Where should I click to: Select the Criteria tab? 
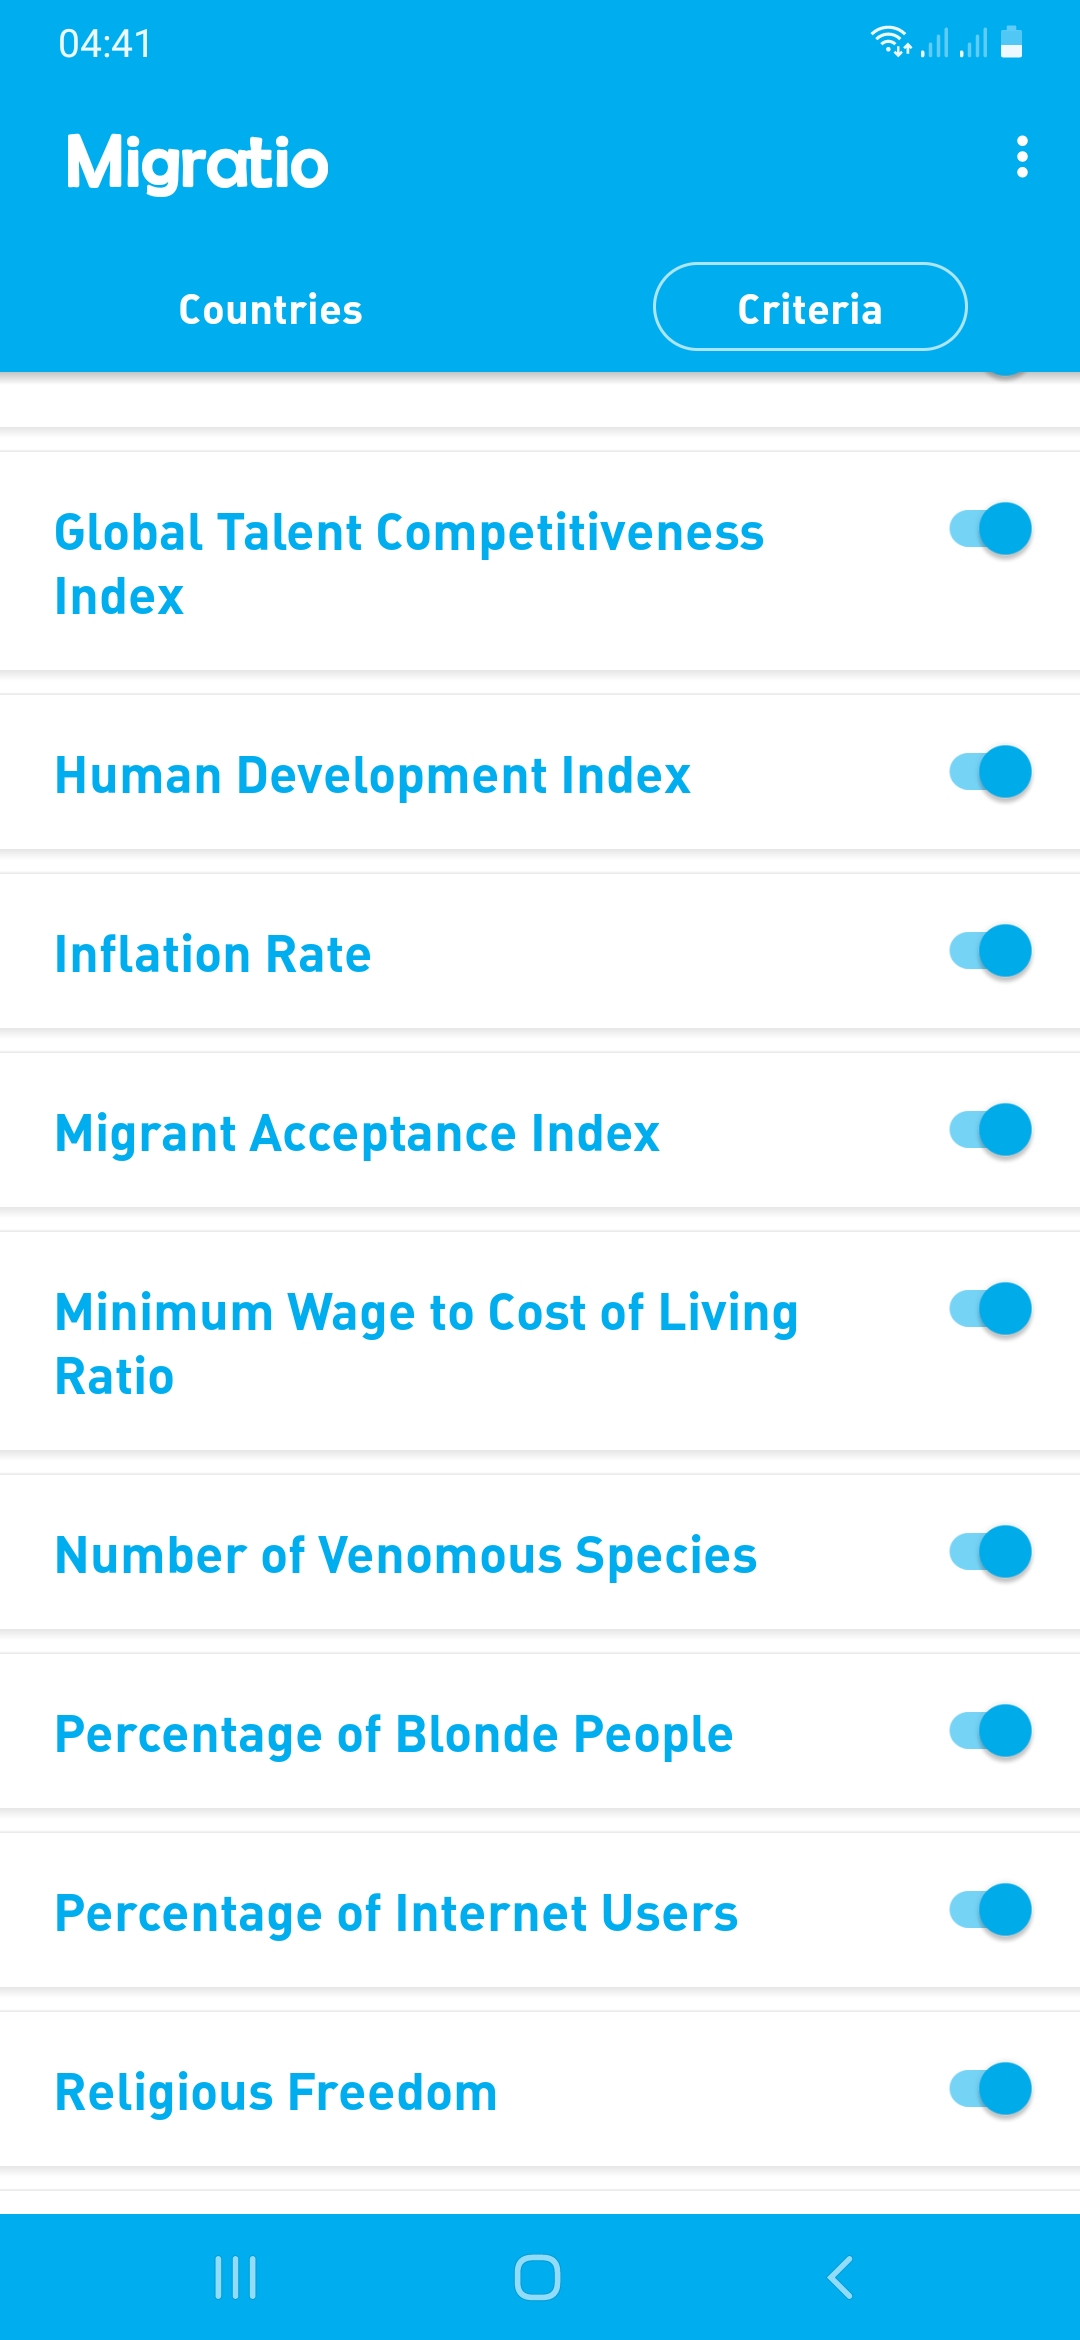810,307
